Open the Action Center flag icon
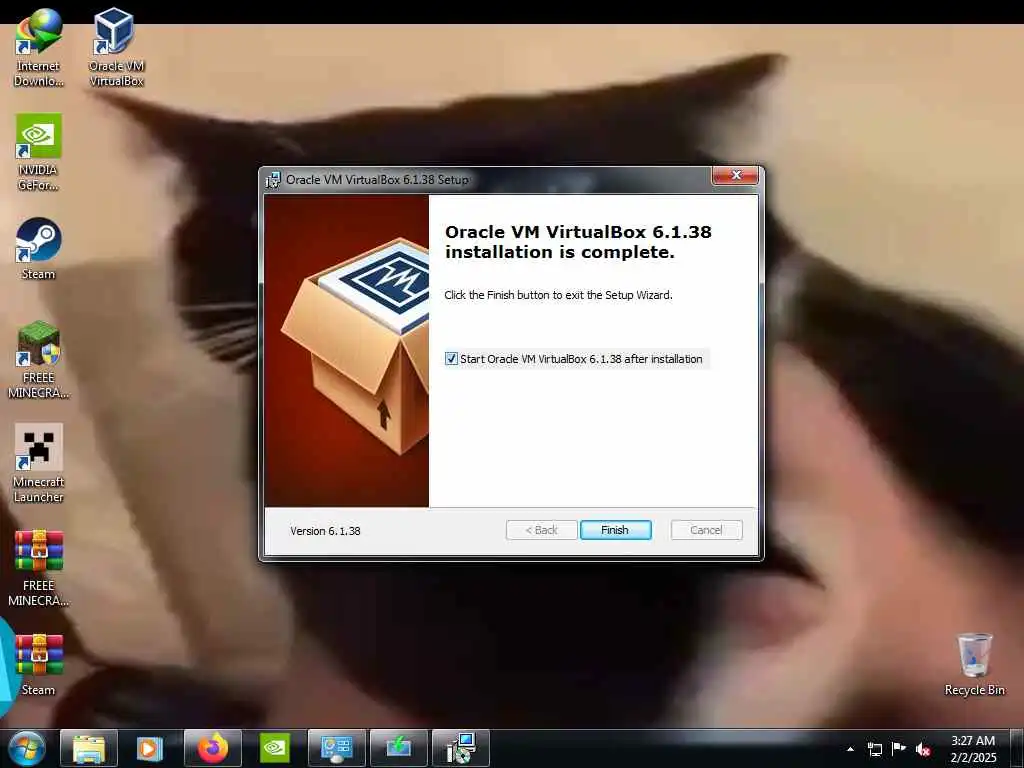The width and height of the screenshot is (1024, 768). click(899, 749)
